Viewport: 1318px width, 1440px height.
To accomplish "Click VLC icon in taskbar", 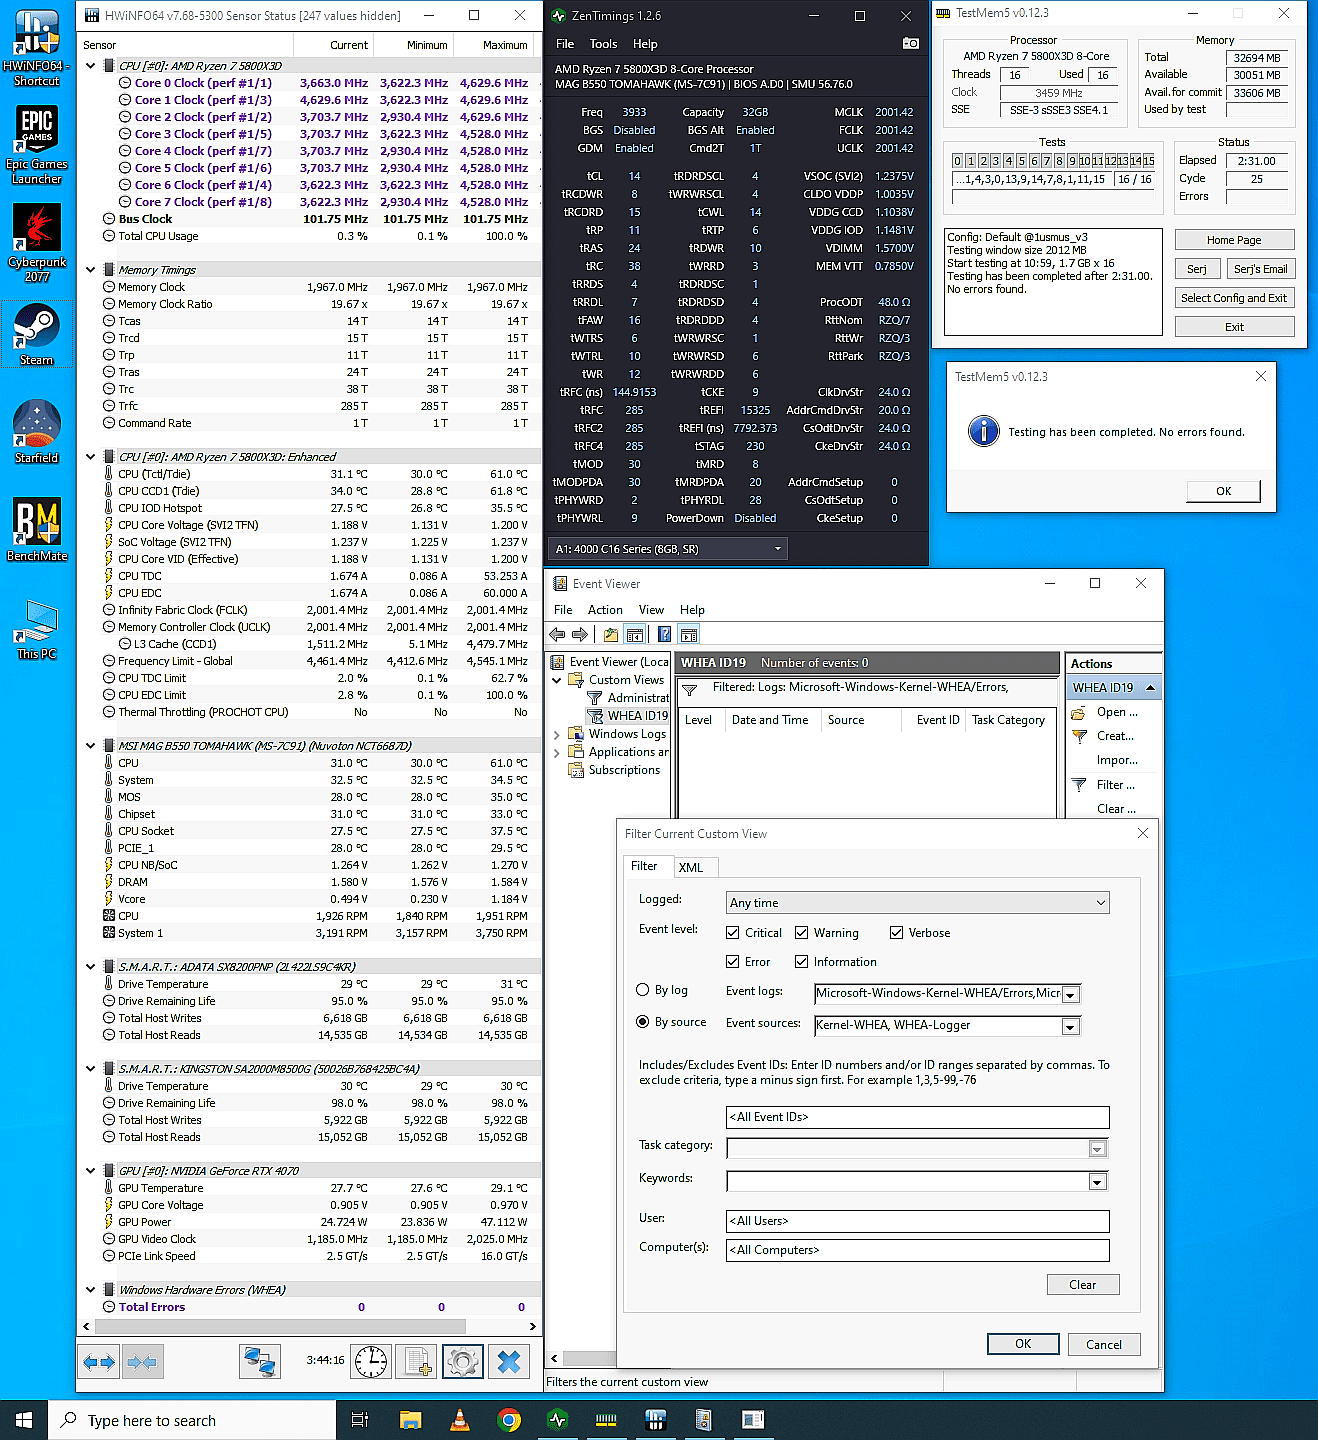I will point(460,1420).
